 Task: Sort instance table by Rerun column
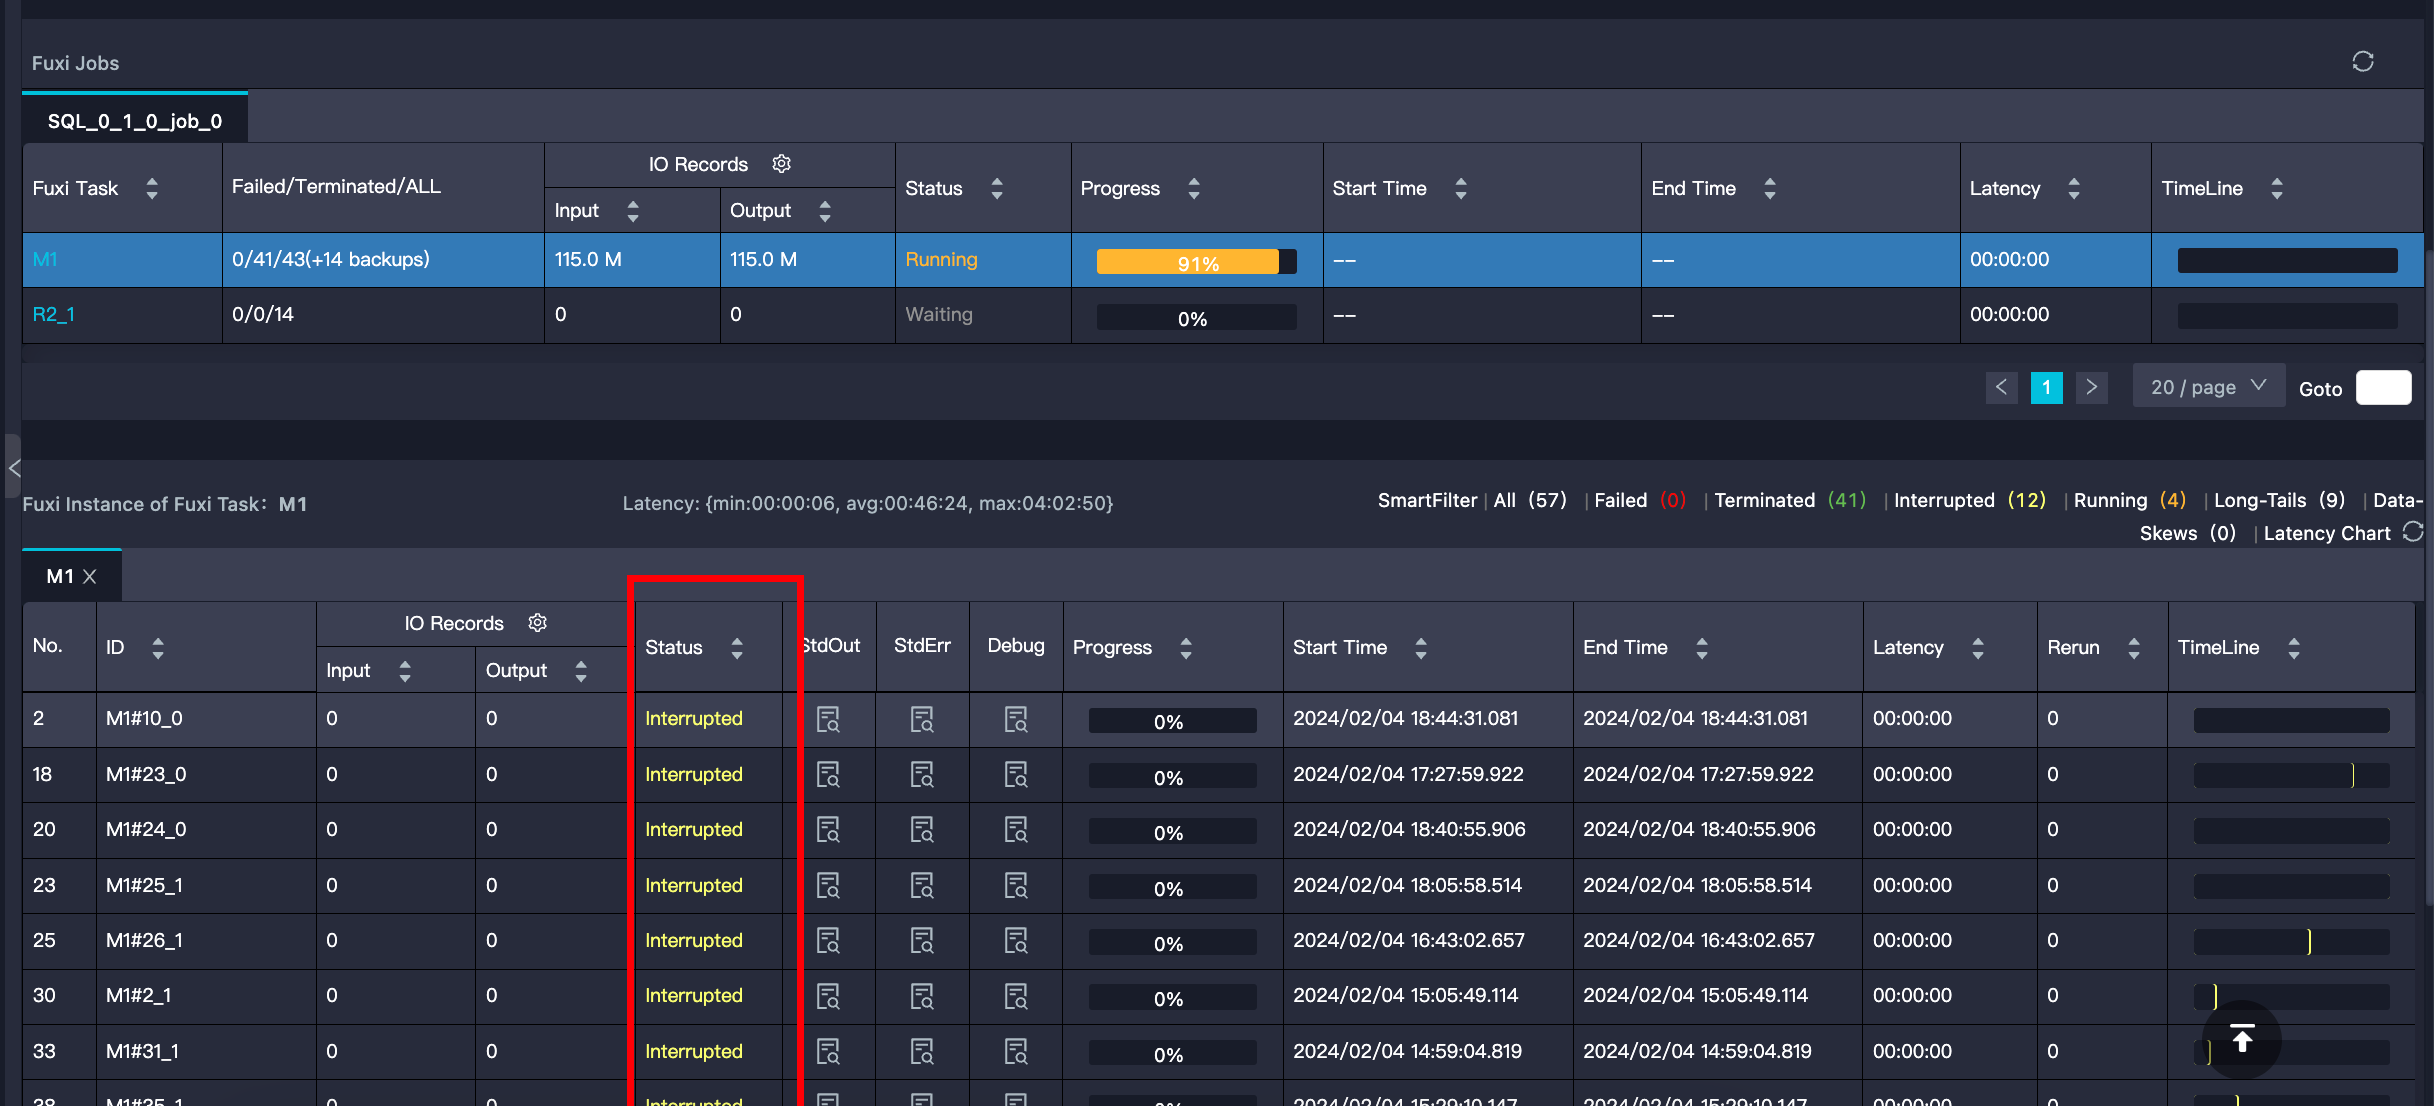tap(2134, 648)
